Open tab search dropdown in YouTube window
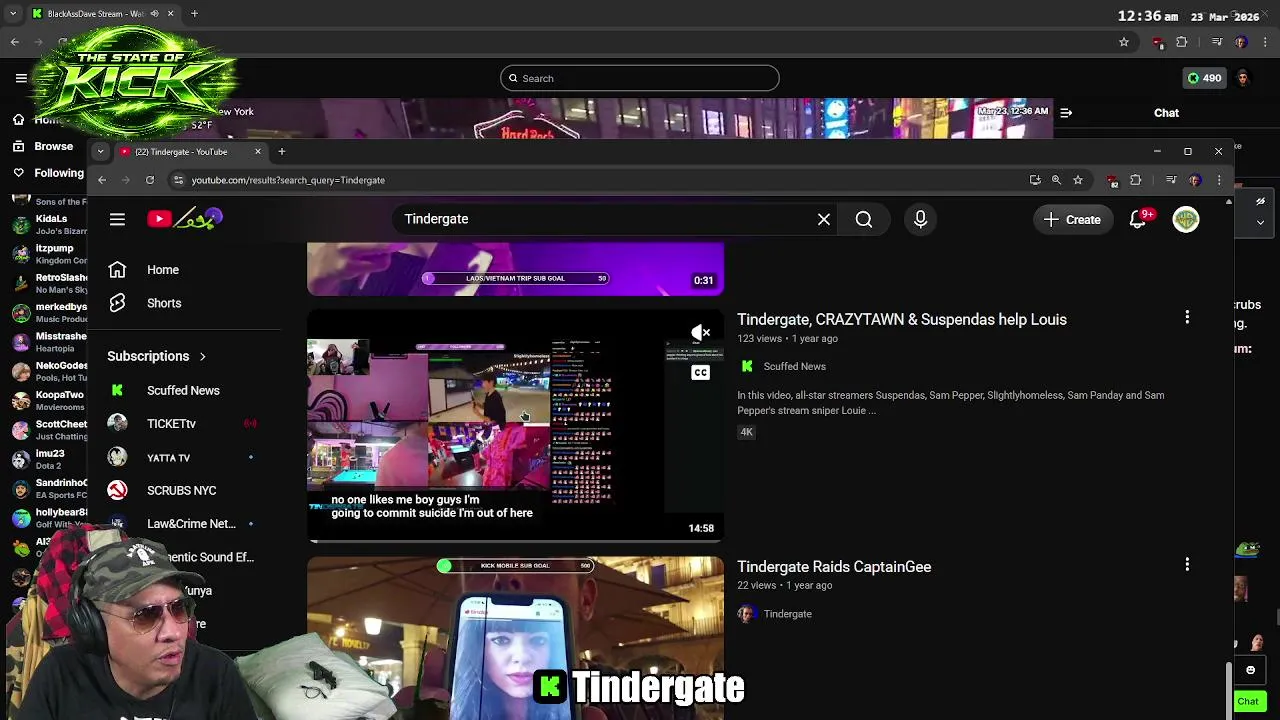 coord(100,152)
